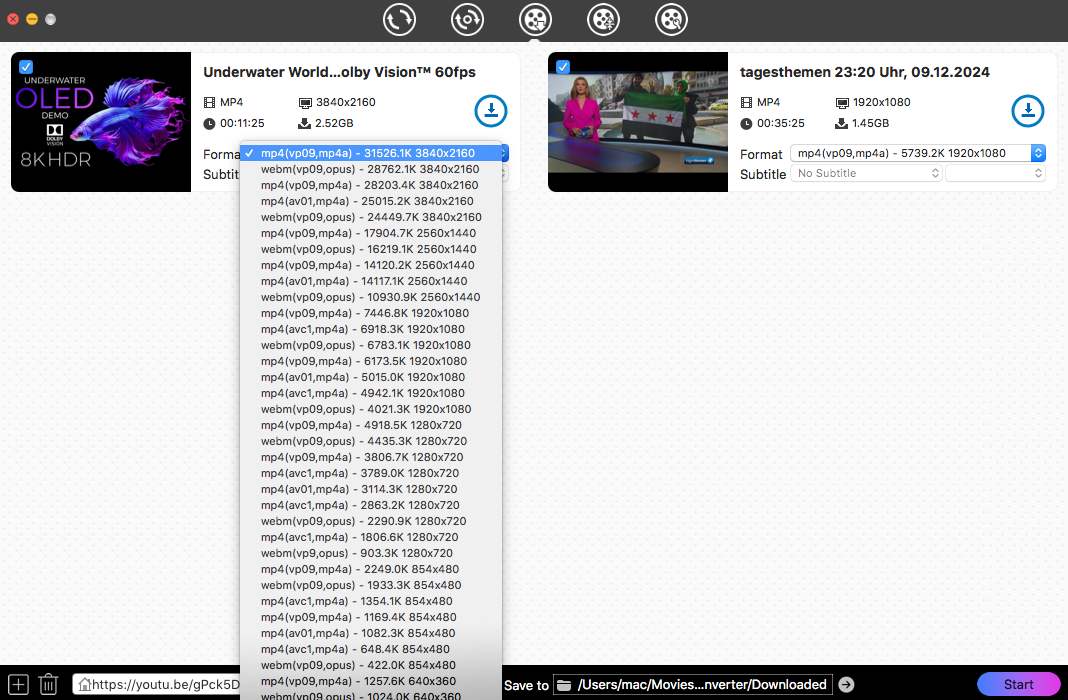The height and width of the screenshot is (700, 1068).
Task: Select the active film reel download tab icon
Action: [535, 20]
